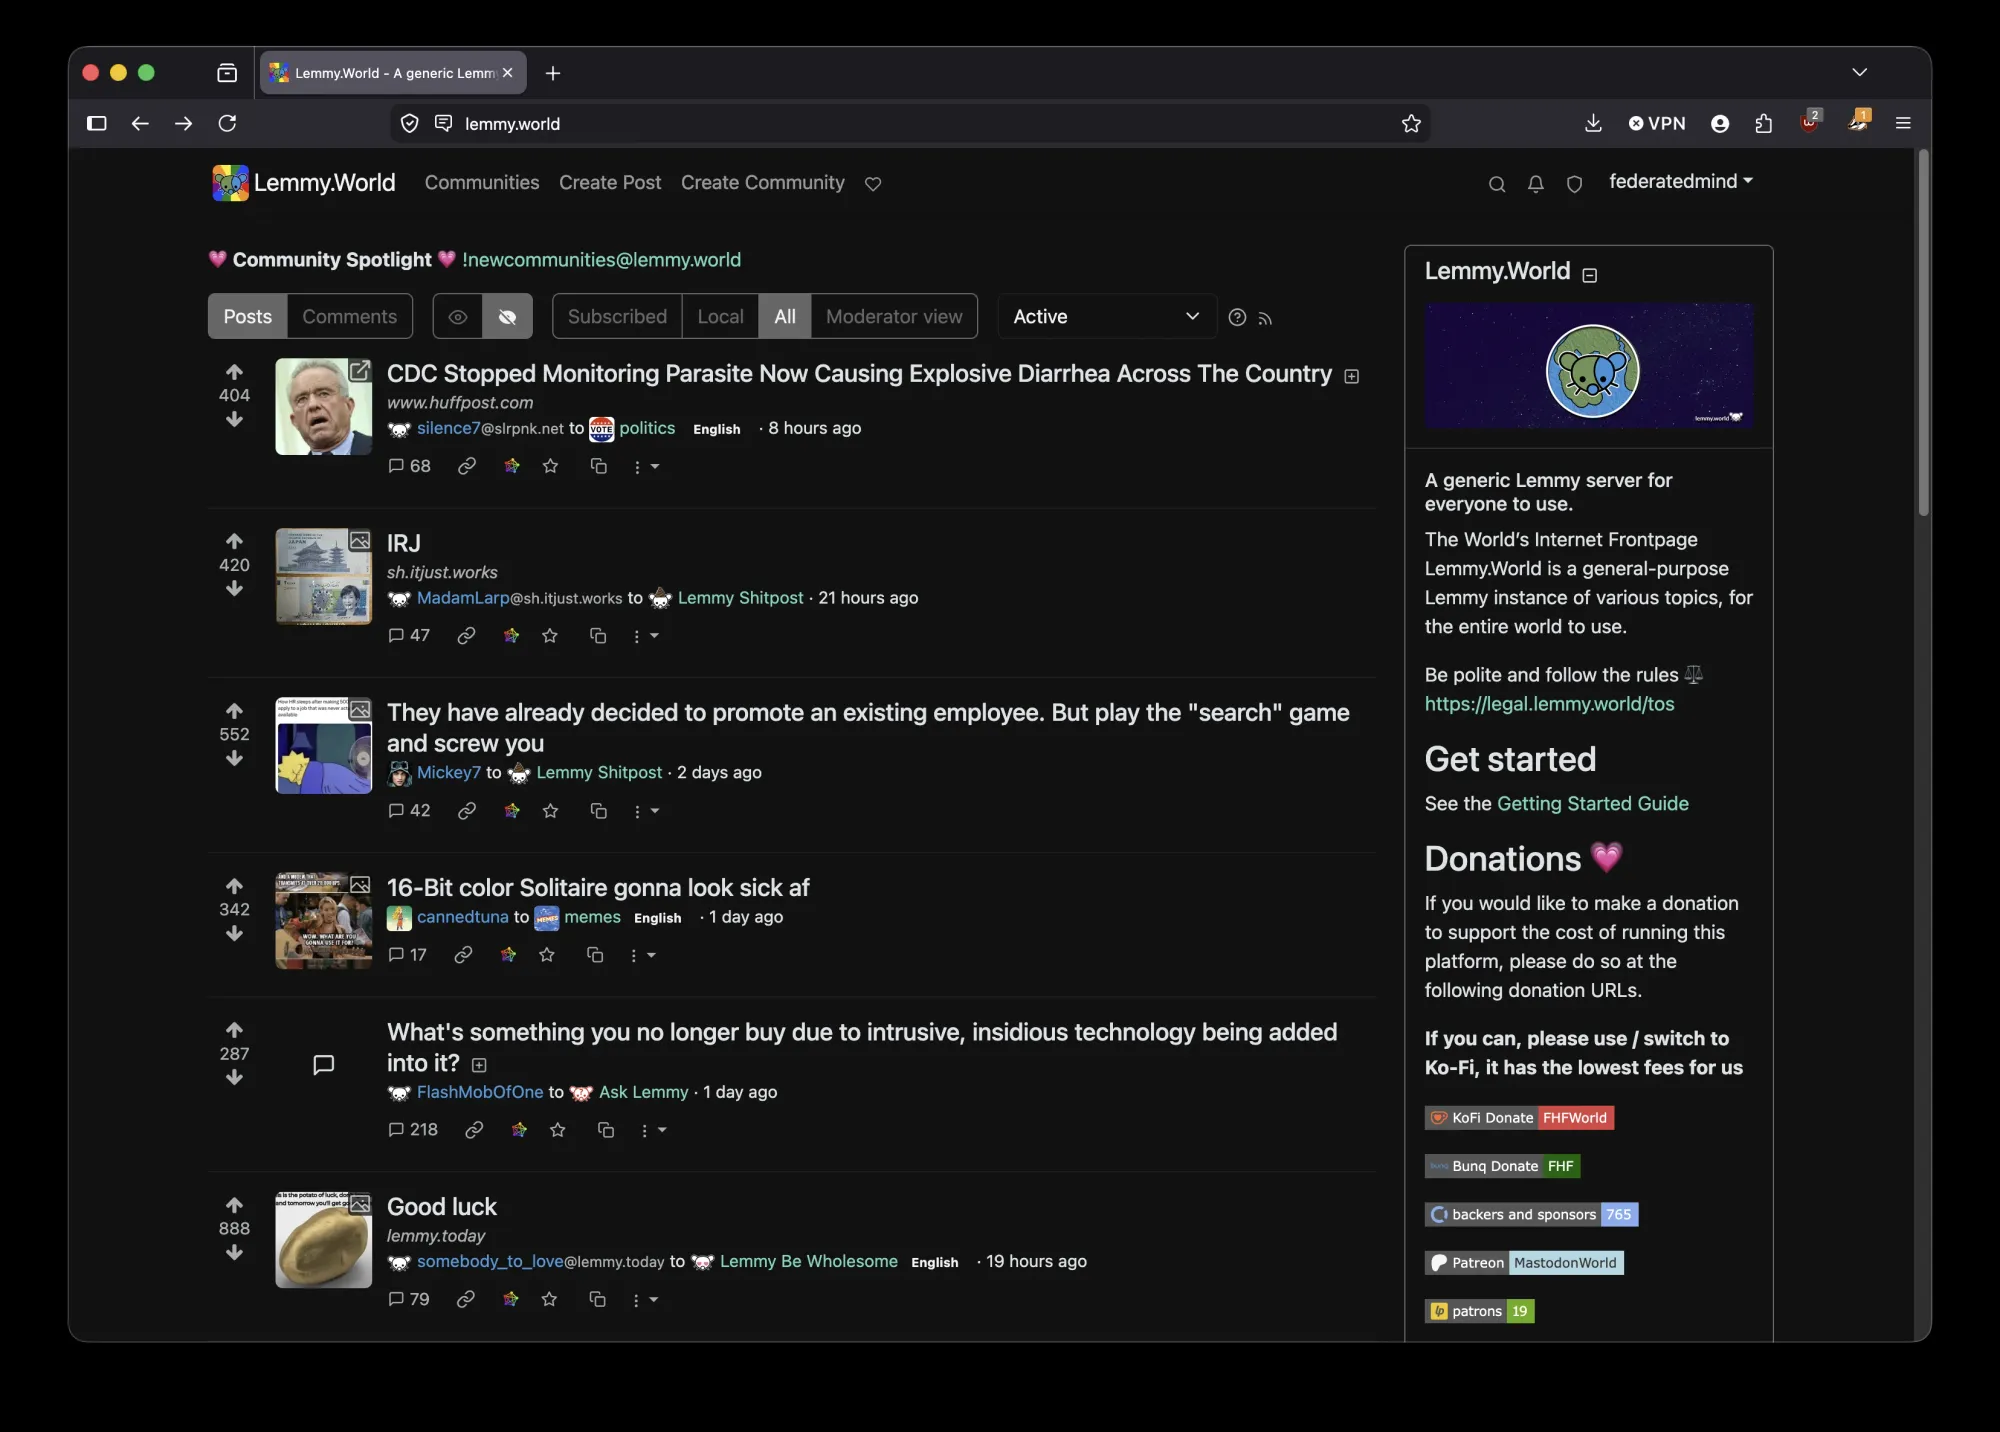2000x1432 pixels.
Task: Expand the CDC post body preview
Action: (x=1352, y=377)
